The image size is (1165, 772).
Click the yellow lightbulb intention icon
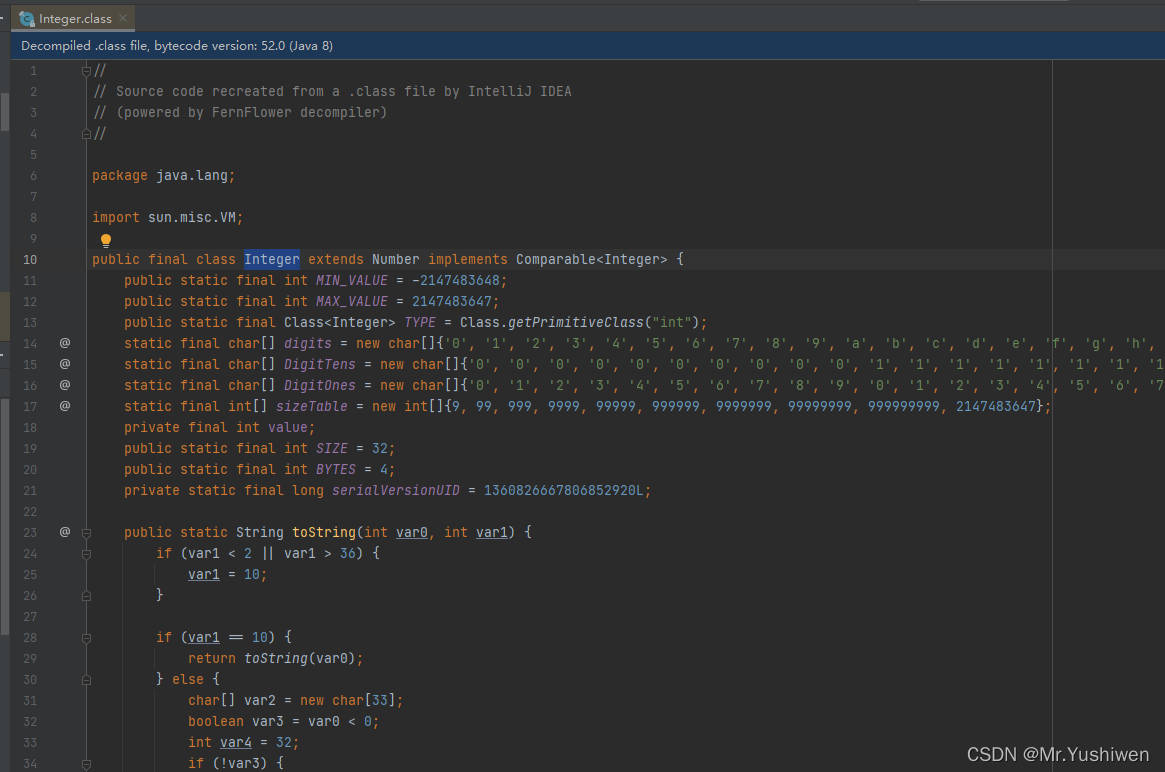(x=106, y=241)
